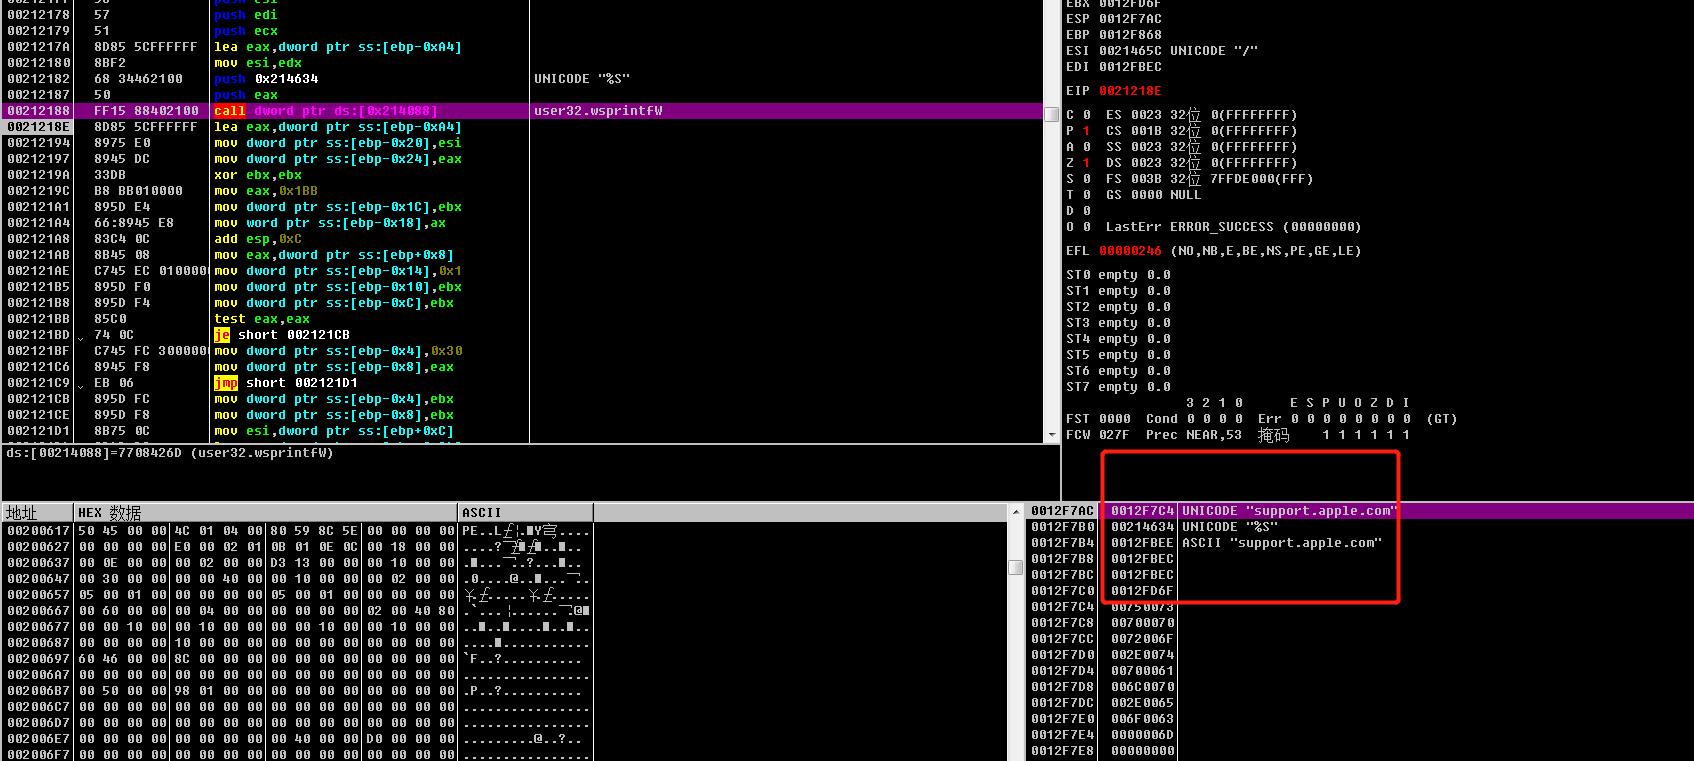
Task: Select the ESP register value 0012F7AC
Action: [1130, 19]
